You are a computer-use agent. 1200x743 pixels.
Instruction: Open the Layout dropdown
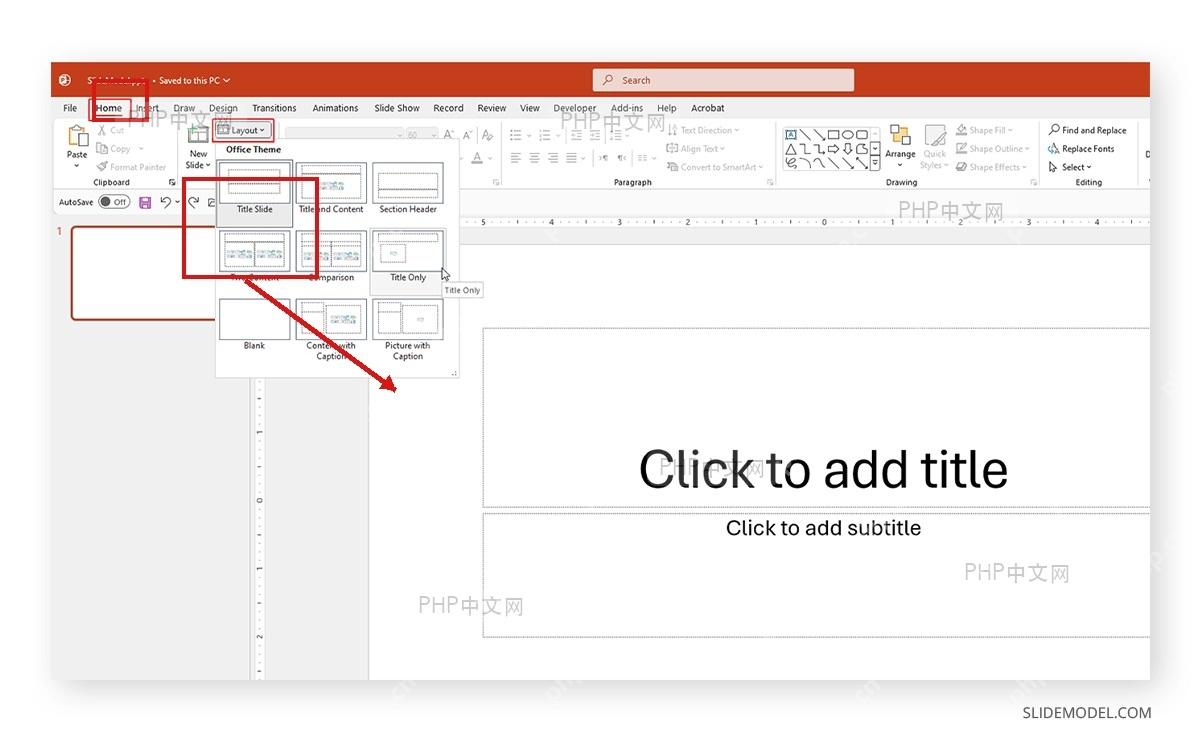tap(242, 130)
